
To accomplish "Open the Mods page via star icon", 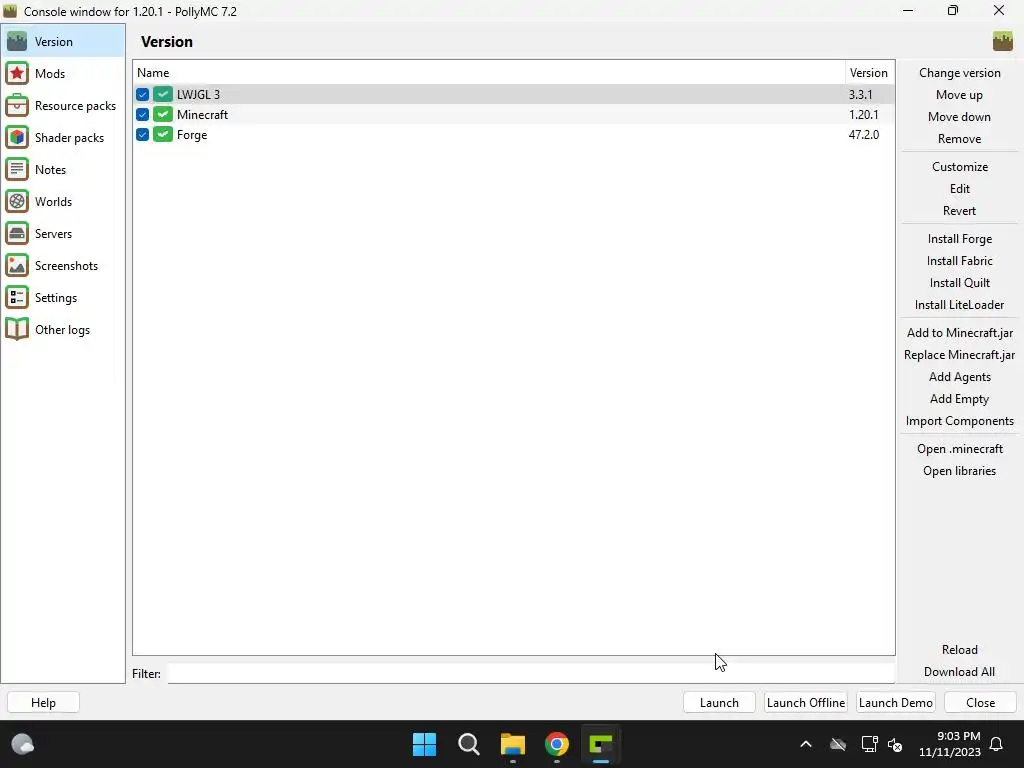I will click(17, 73).
